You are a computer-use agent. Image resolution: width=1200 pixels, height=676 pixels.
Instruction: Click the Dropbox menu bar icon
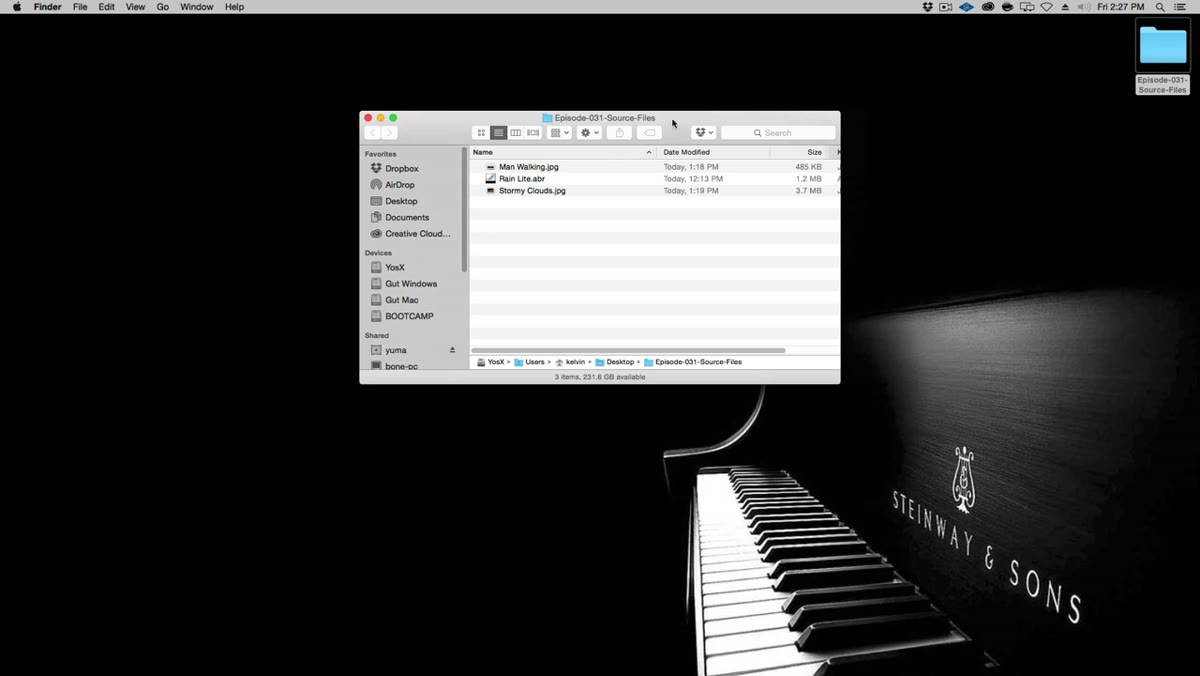pyautogui.click(x=927, y=7)
